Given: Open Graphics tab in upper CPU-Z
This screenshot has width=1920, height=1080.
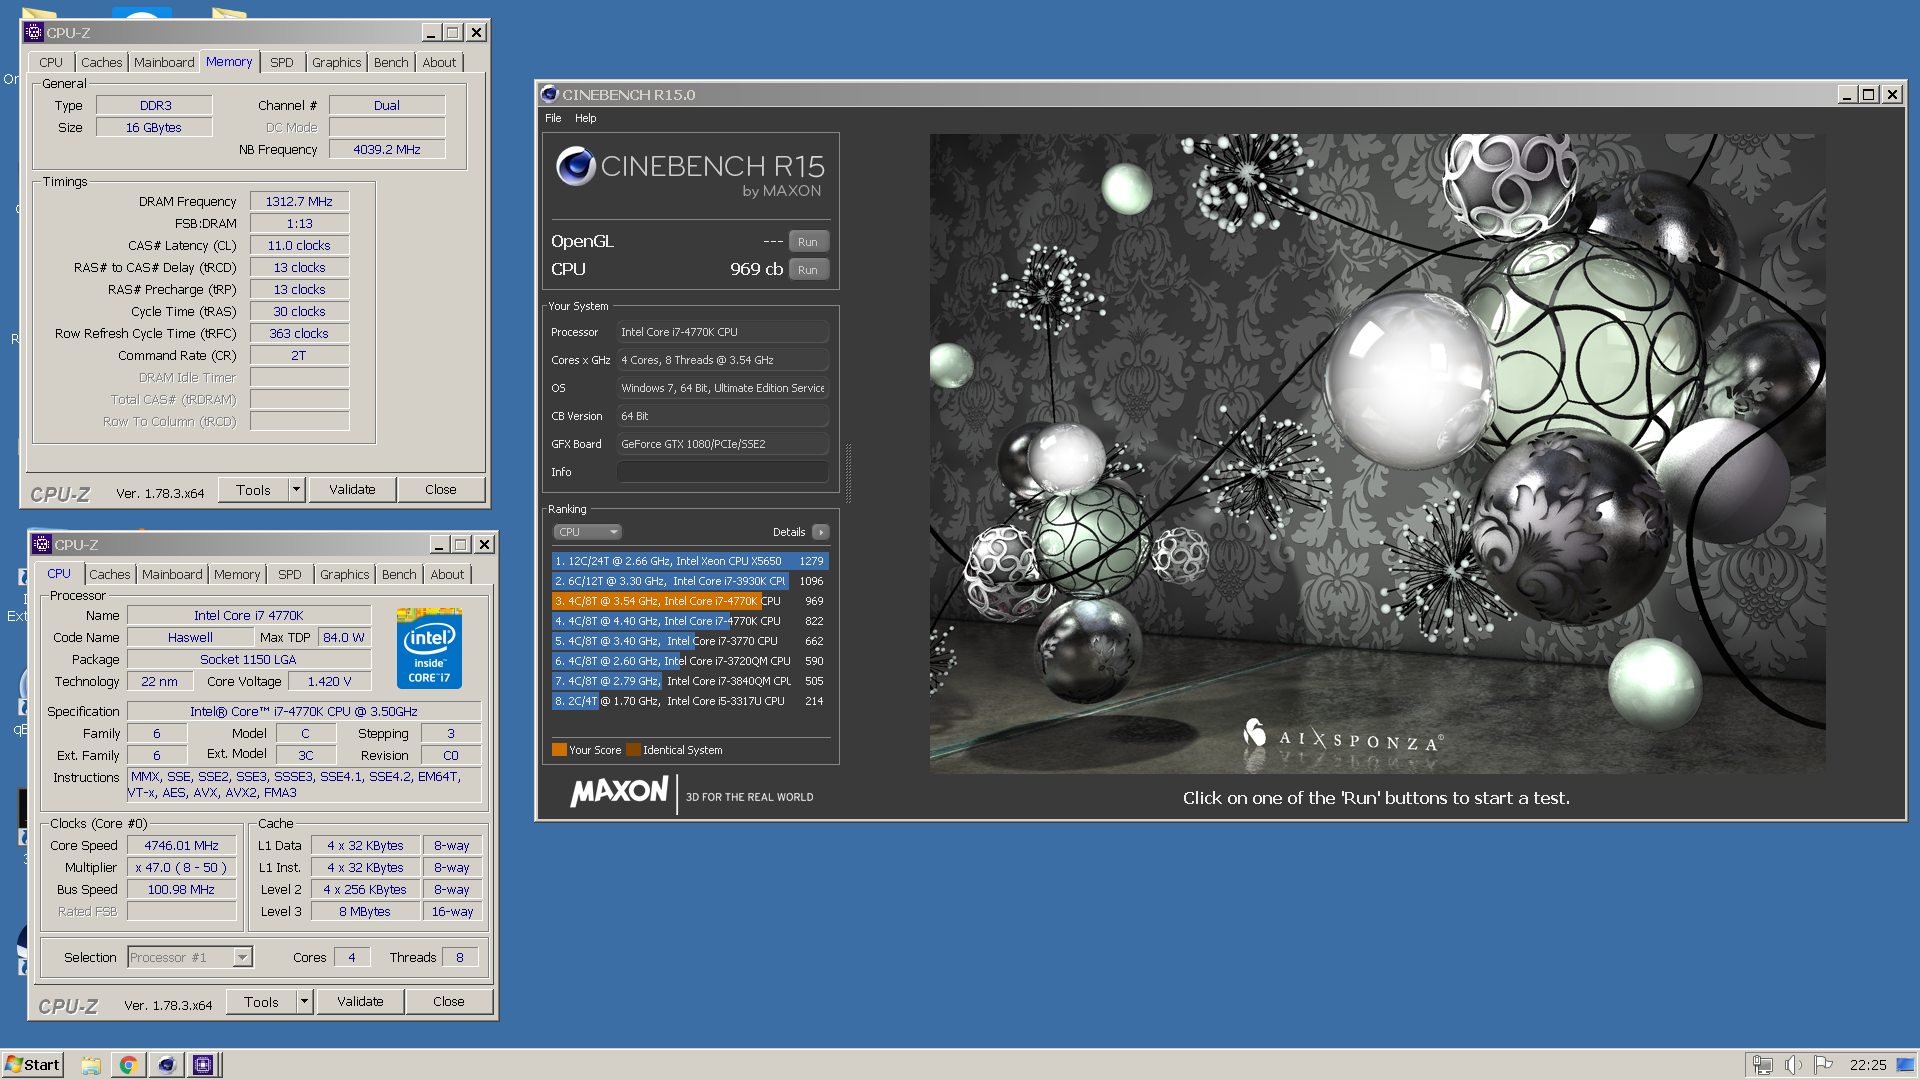Looking at the screenshot, I should click(336, 62).
